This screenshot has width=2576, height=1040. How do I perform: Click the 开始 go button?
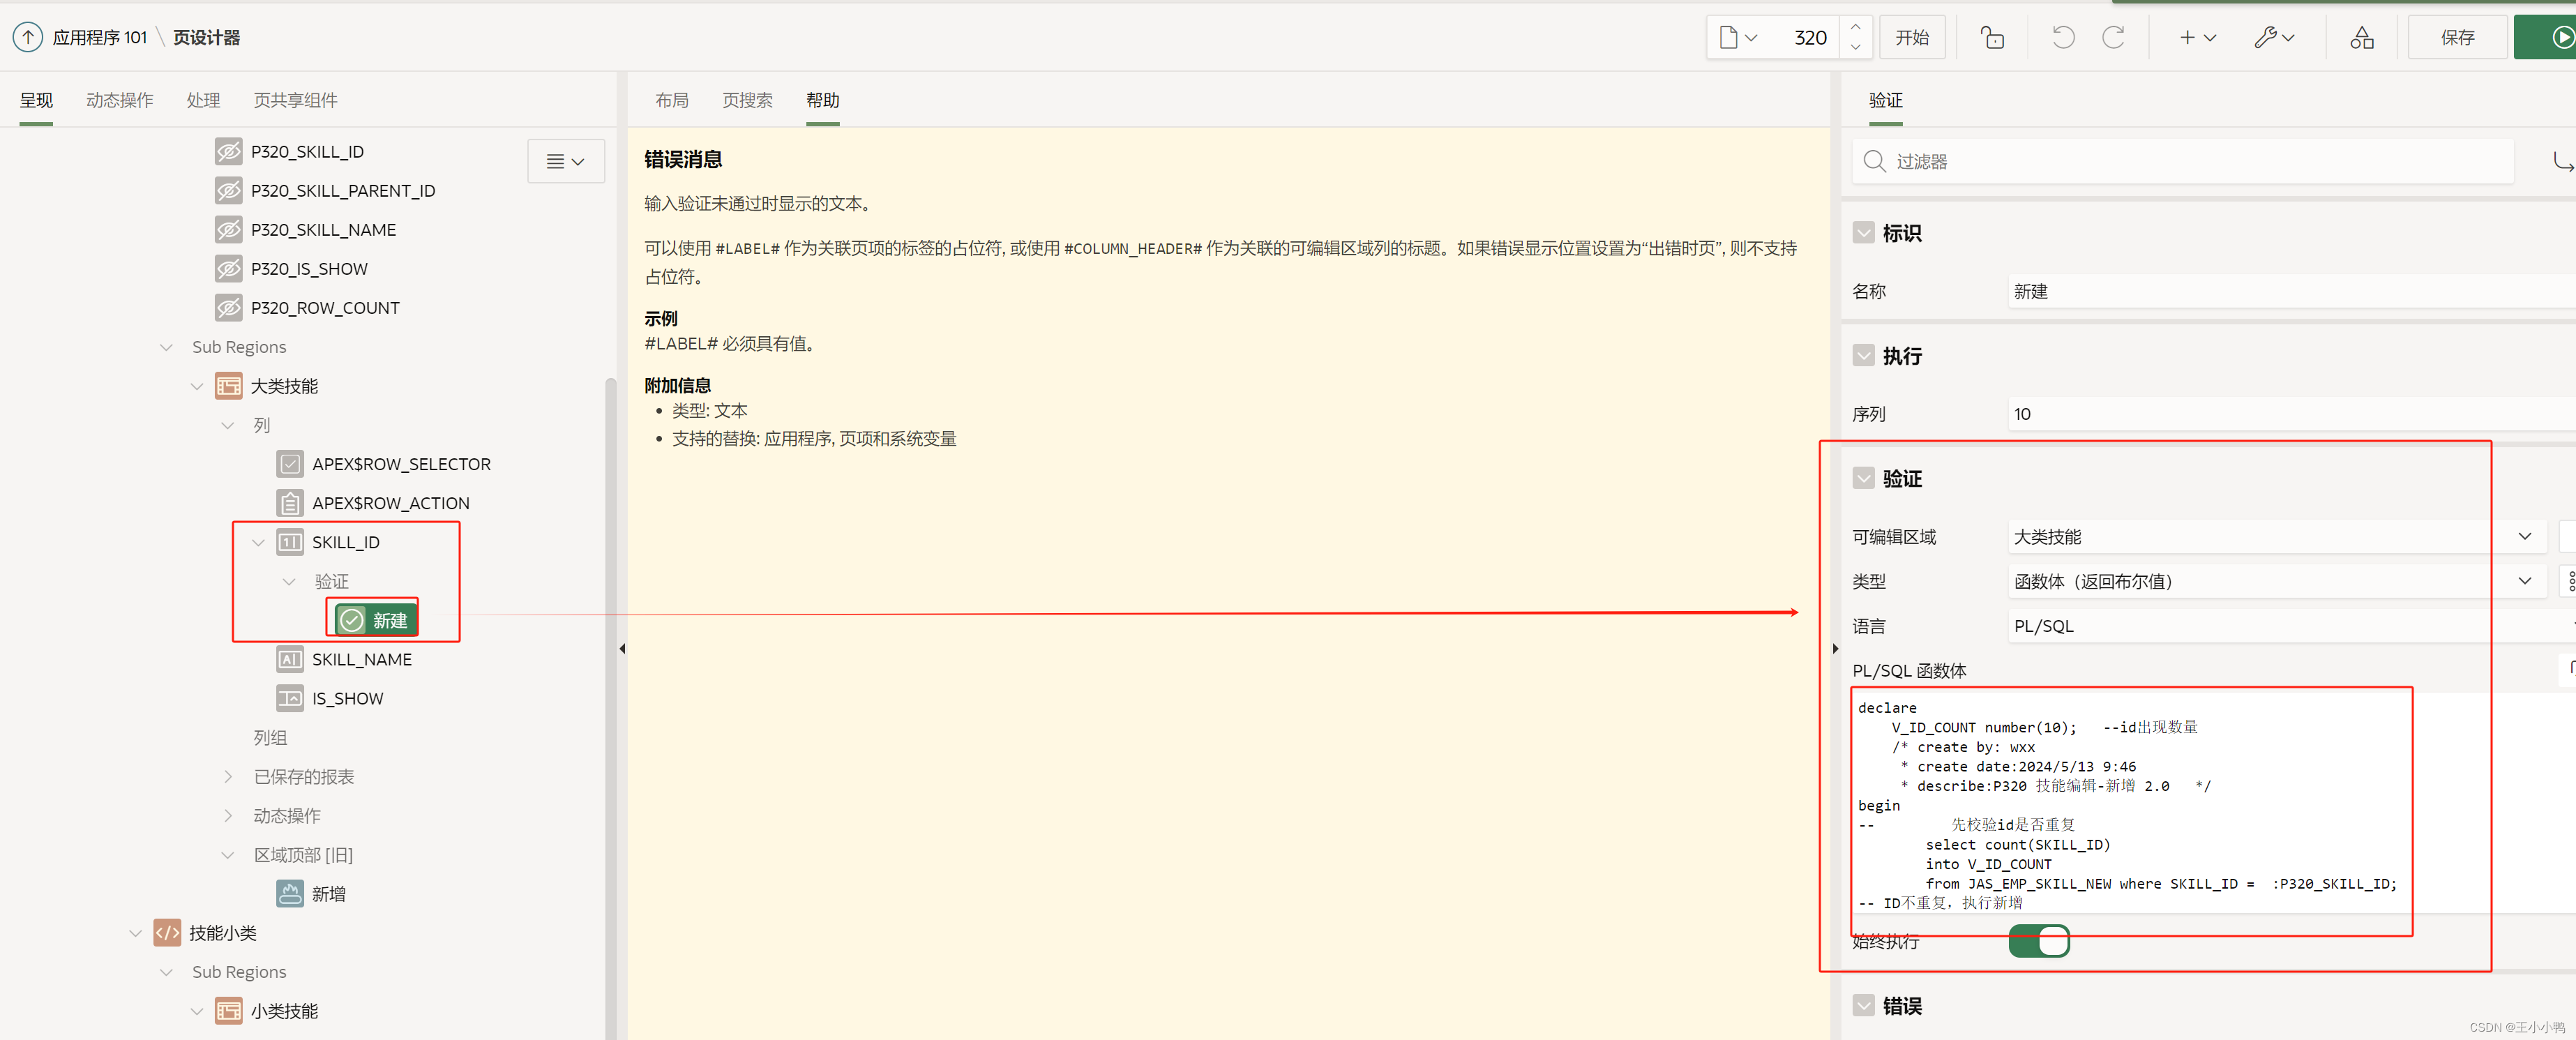pos(1912,38)
